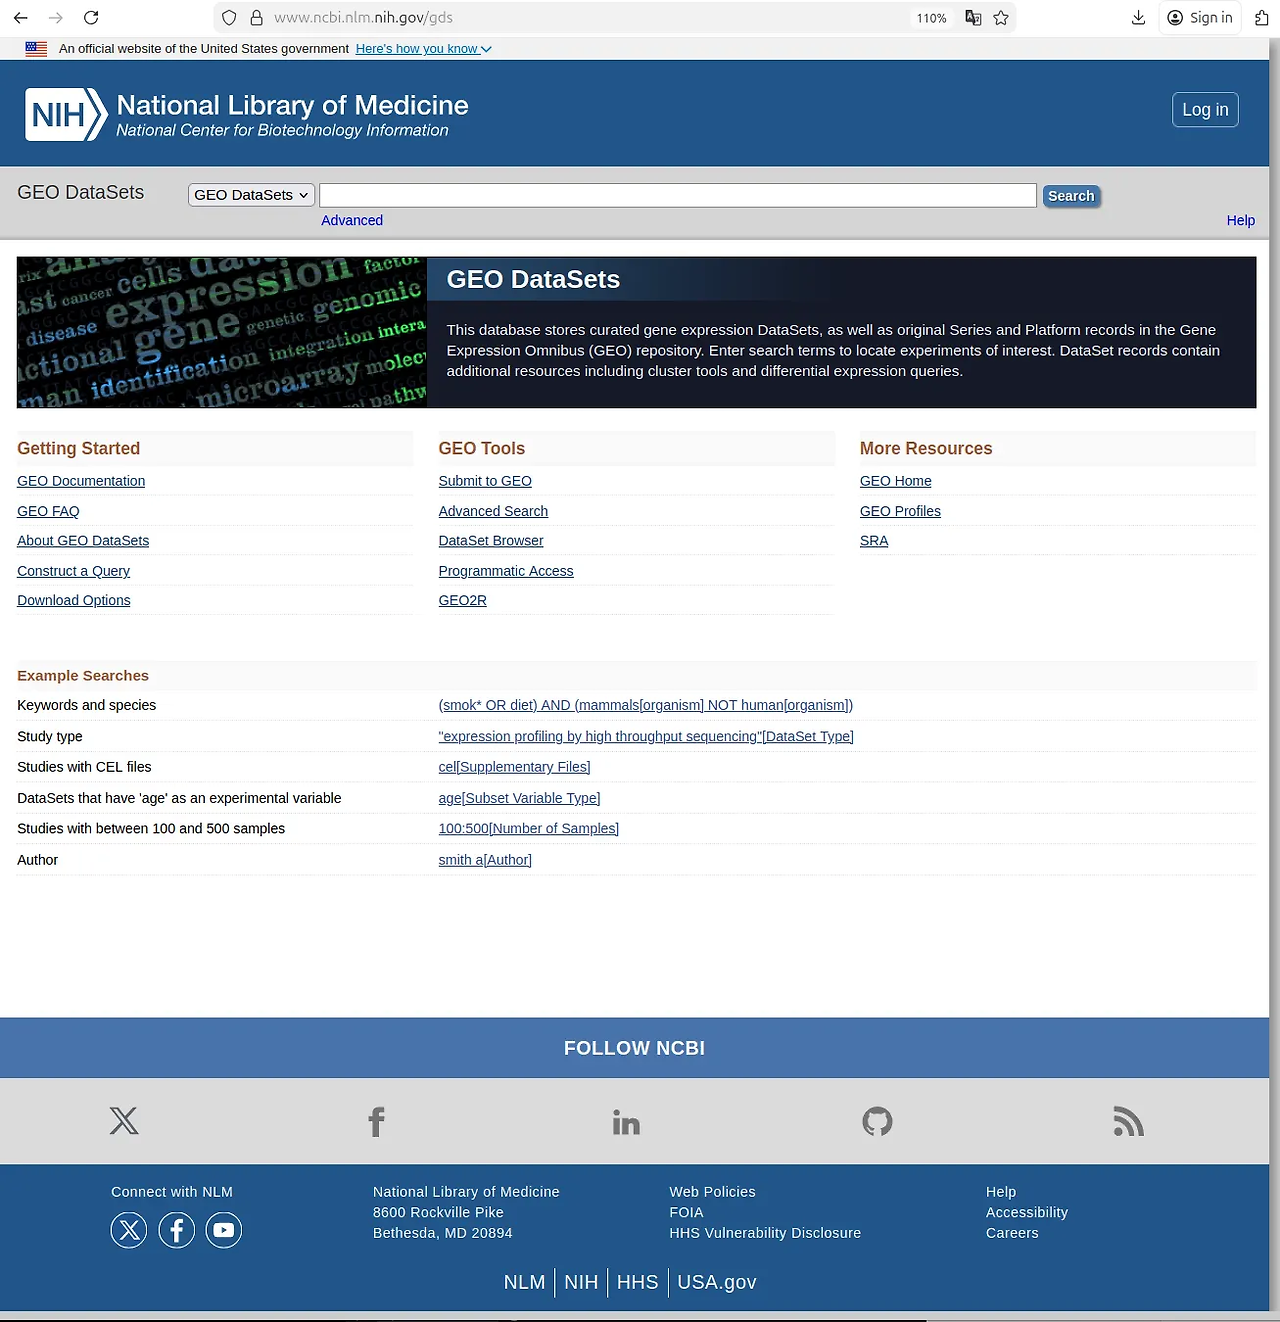Viewport: 1280px width, 1322px height.
Task: Click the extensions icon beside Sign in
Action: click(1262, 18)
